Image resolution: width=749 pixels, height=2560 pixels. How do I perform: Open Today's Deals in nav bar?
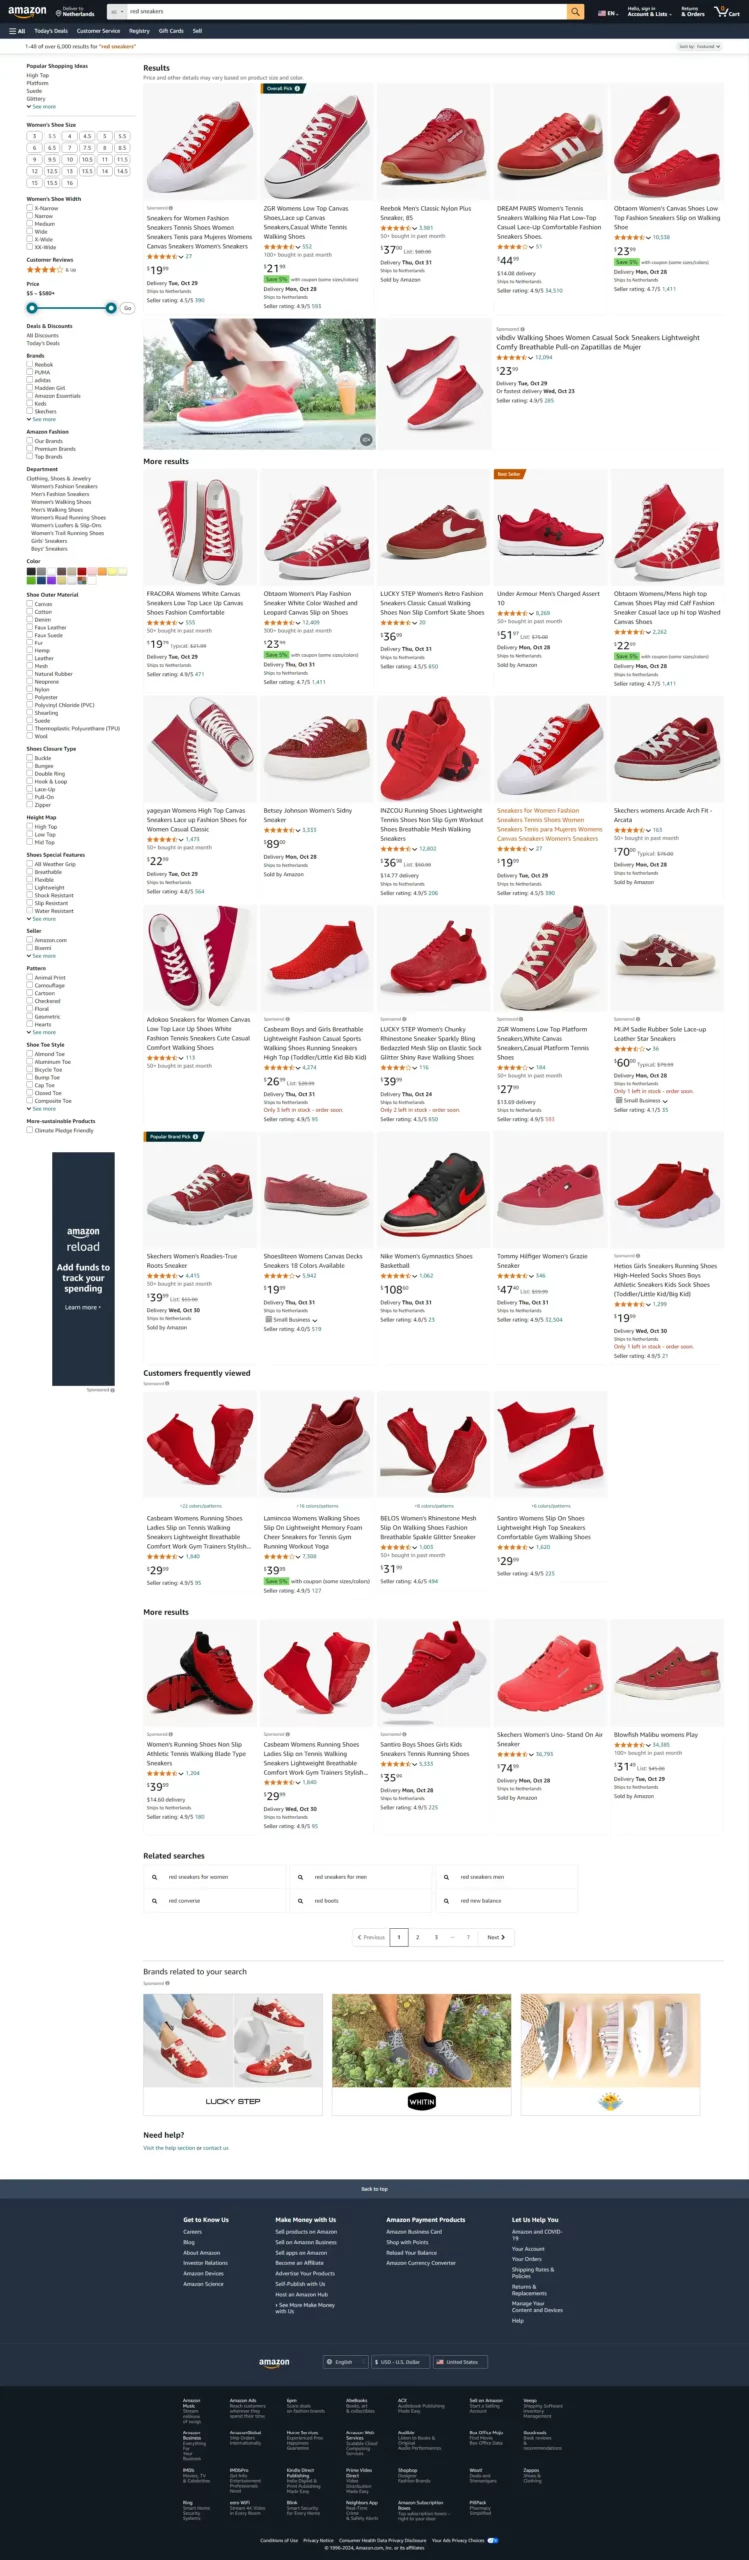(51, 31)
